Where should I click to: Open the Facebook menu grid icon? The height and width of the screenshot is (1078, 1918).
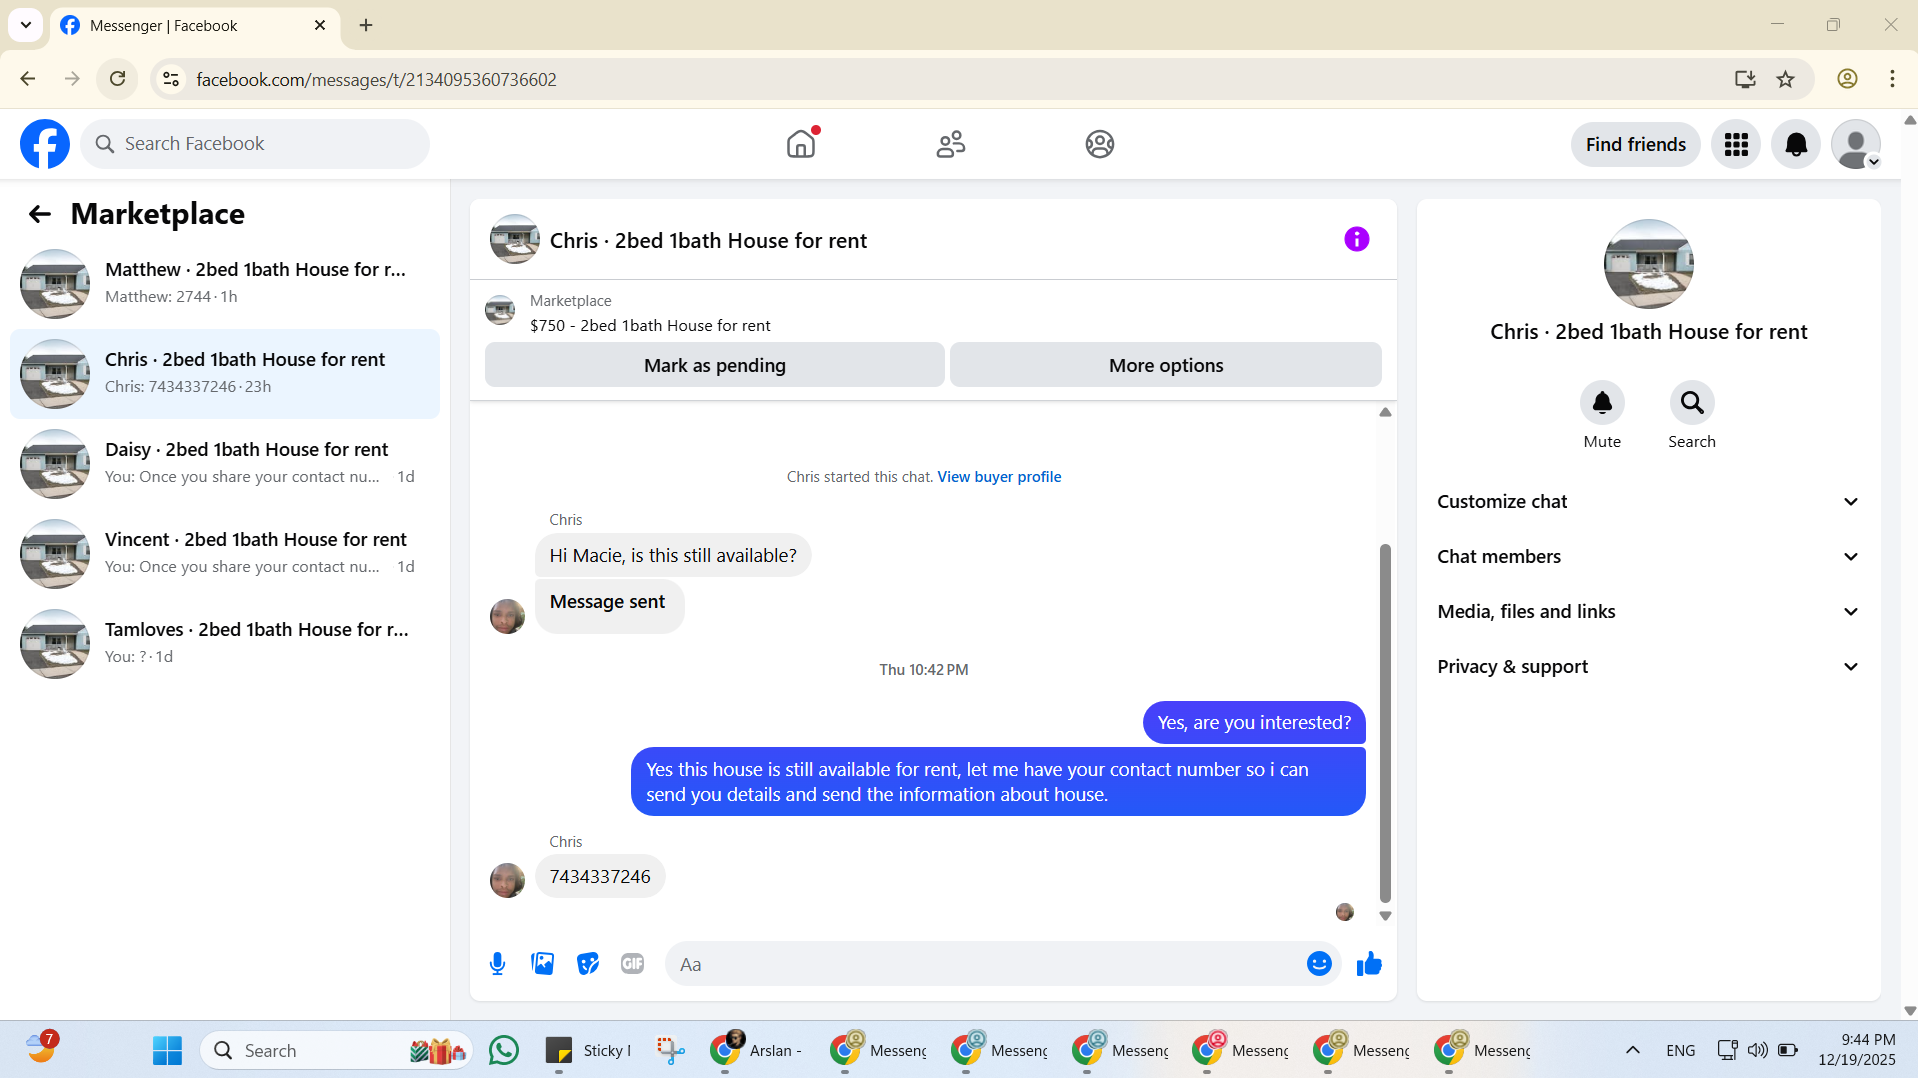(1736, 145)
